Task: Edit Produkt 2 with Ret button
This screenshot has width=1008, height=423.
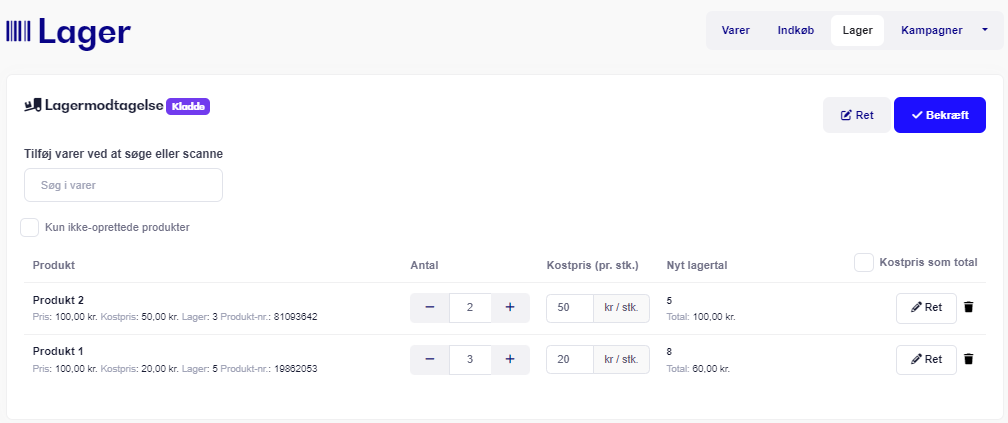Action: 926,307
